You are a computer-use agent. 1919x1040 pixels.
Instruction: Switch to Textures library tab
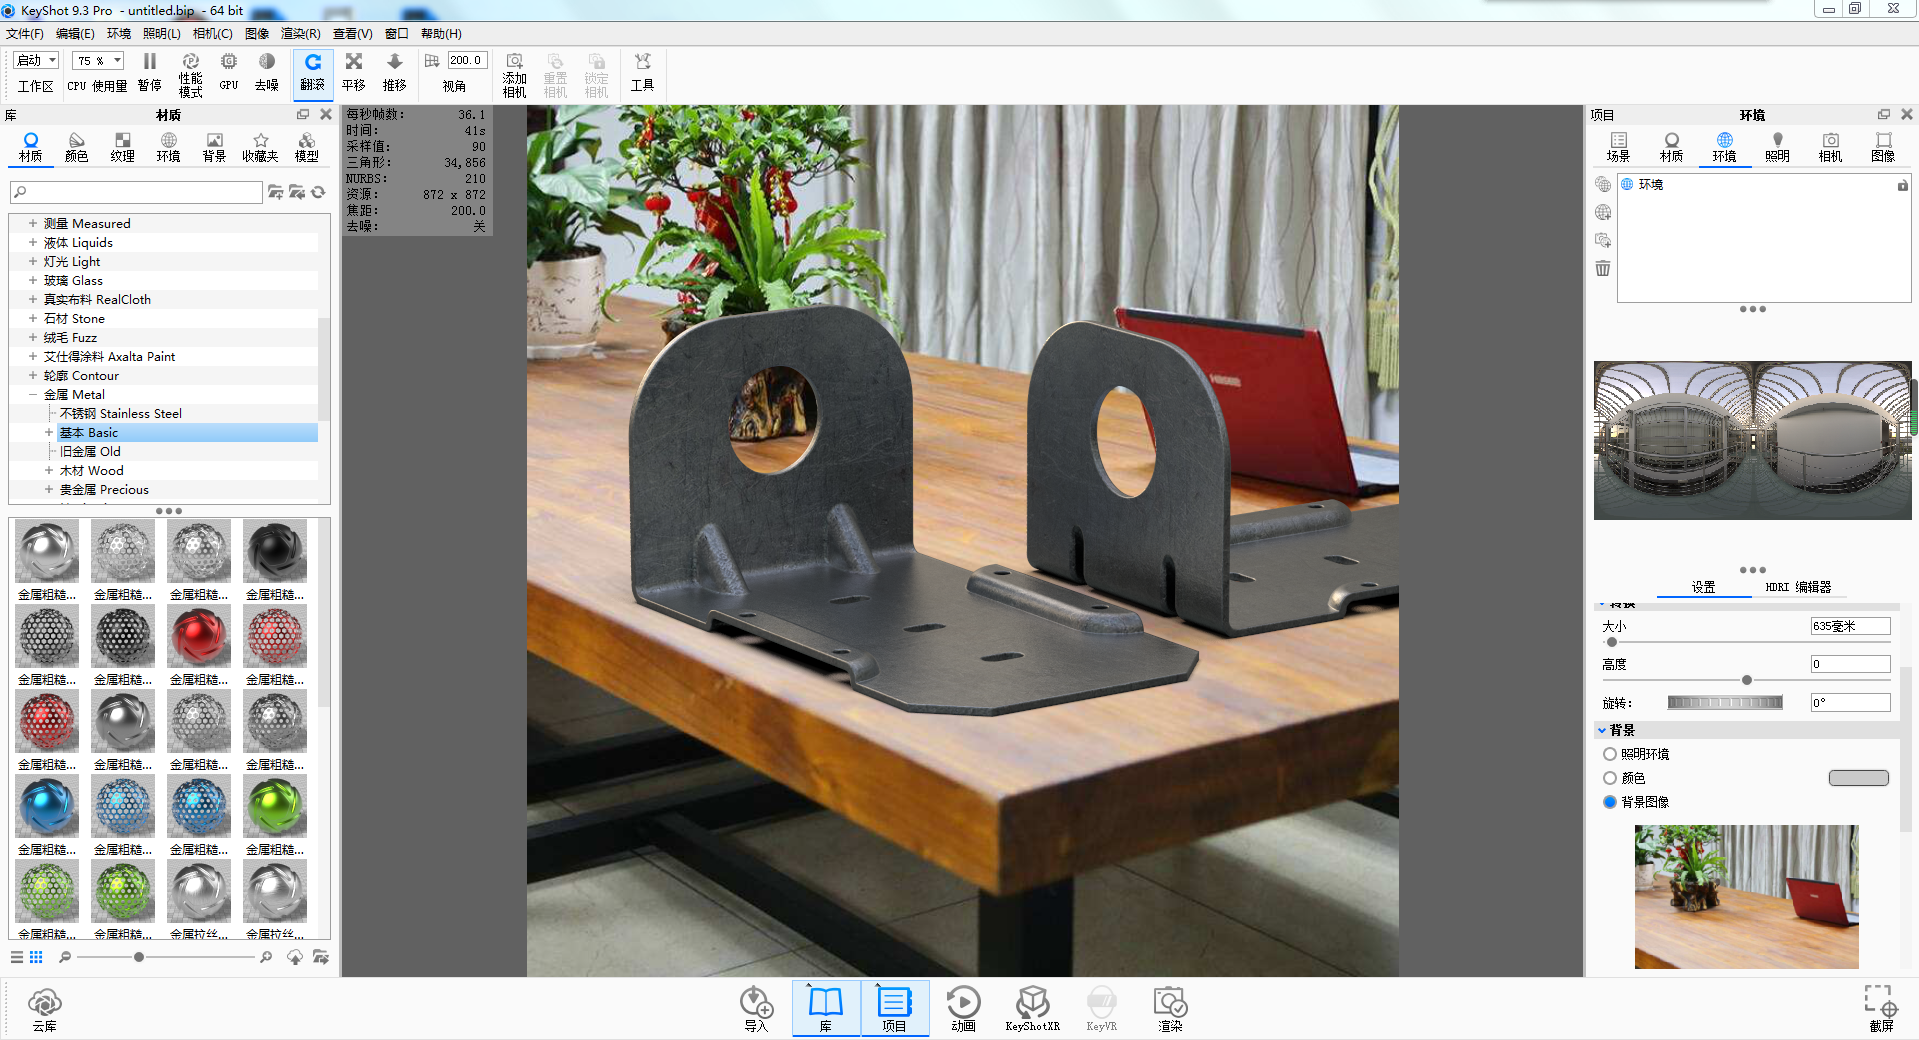123,147
